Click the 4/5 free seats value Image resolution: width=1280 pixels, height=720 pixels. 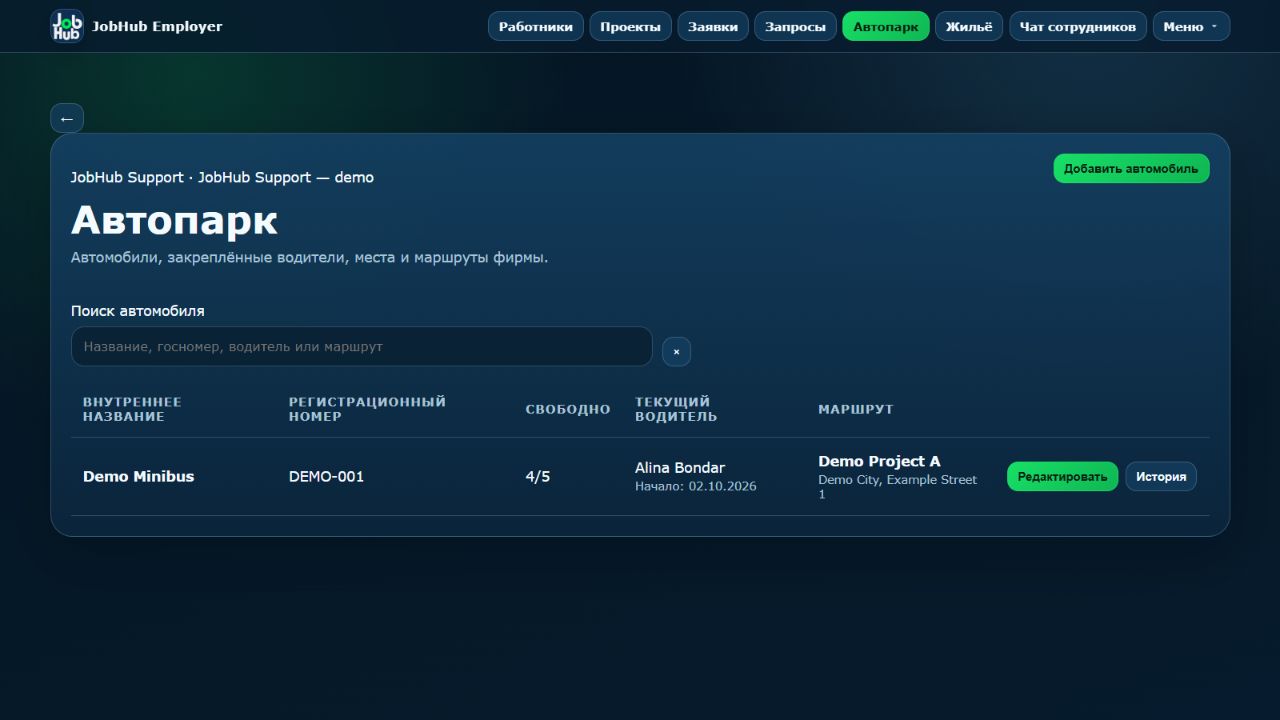(x=538, y=476)
